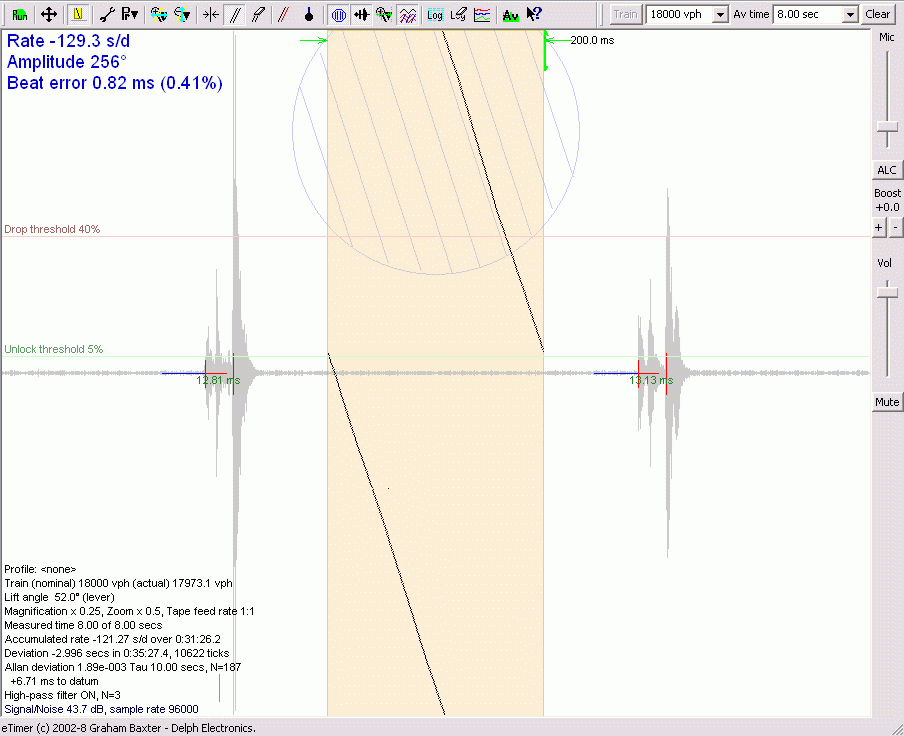This screenshot has width=904, height=736.
Task: Click the Log icon in toolbar
Action: 434,15
